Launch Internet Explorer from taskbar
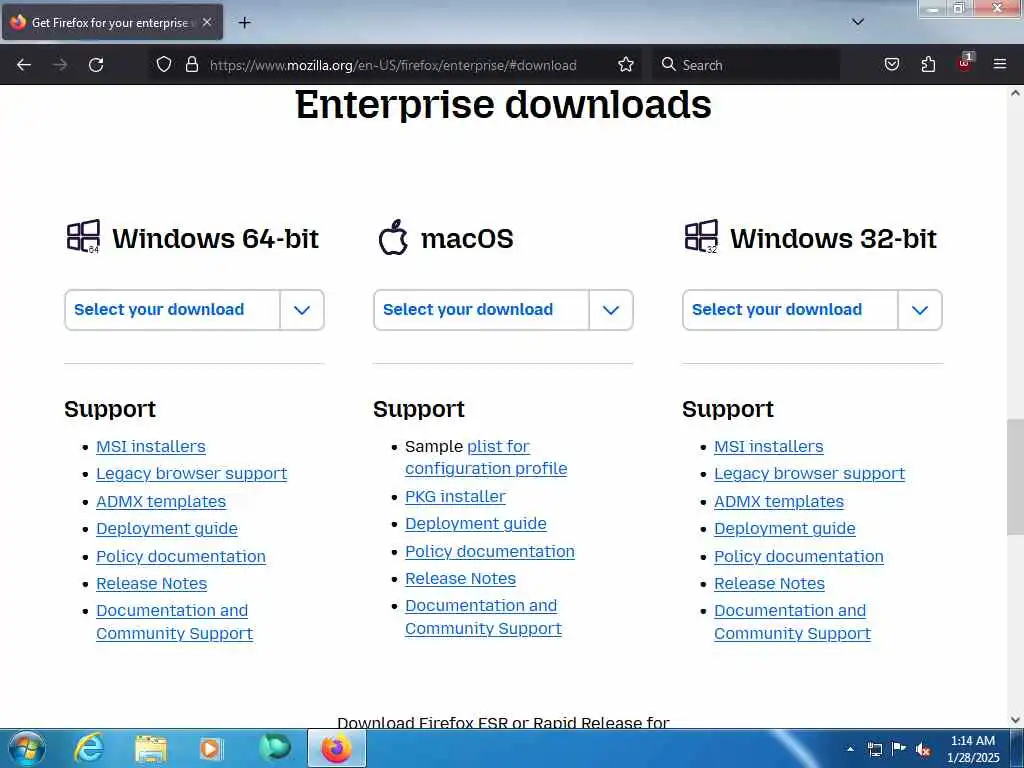Screen dimensions: 1024x768 [x=89, y=748]
